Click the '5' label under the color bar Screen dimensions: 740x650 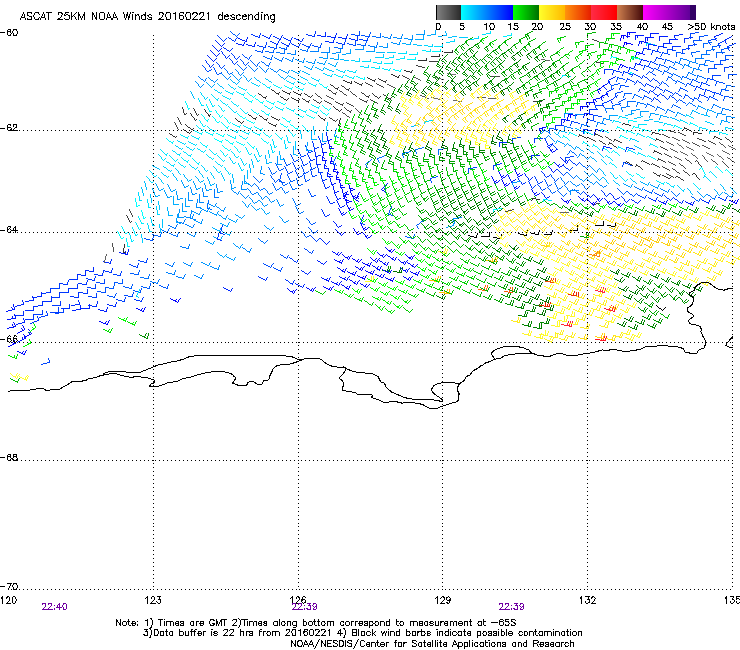tap(462, 27)
